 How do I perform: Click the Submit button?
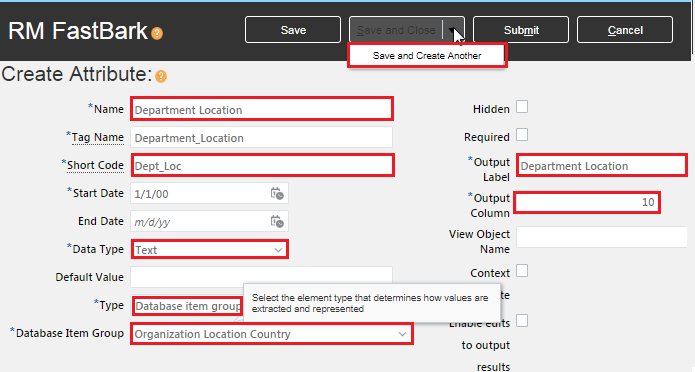click(x=521, y=30)
